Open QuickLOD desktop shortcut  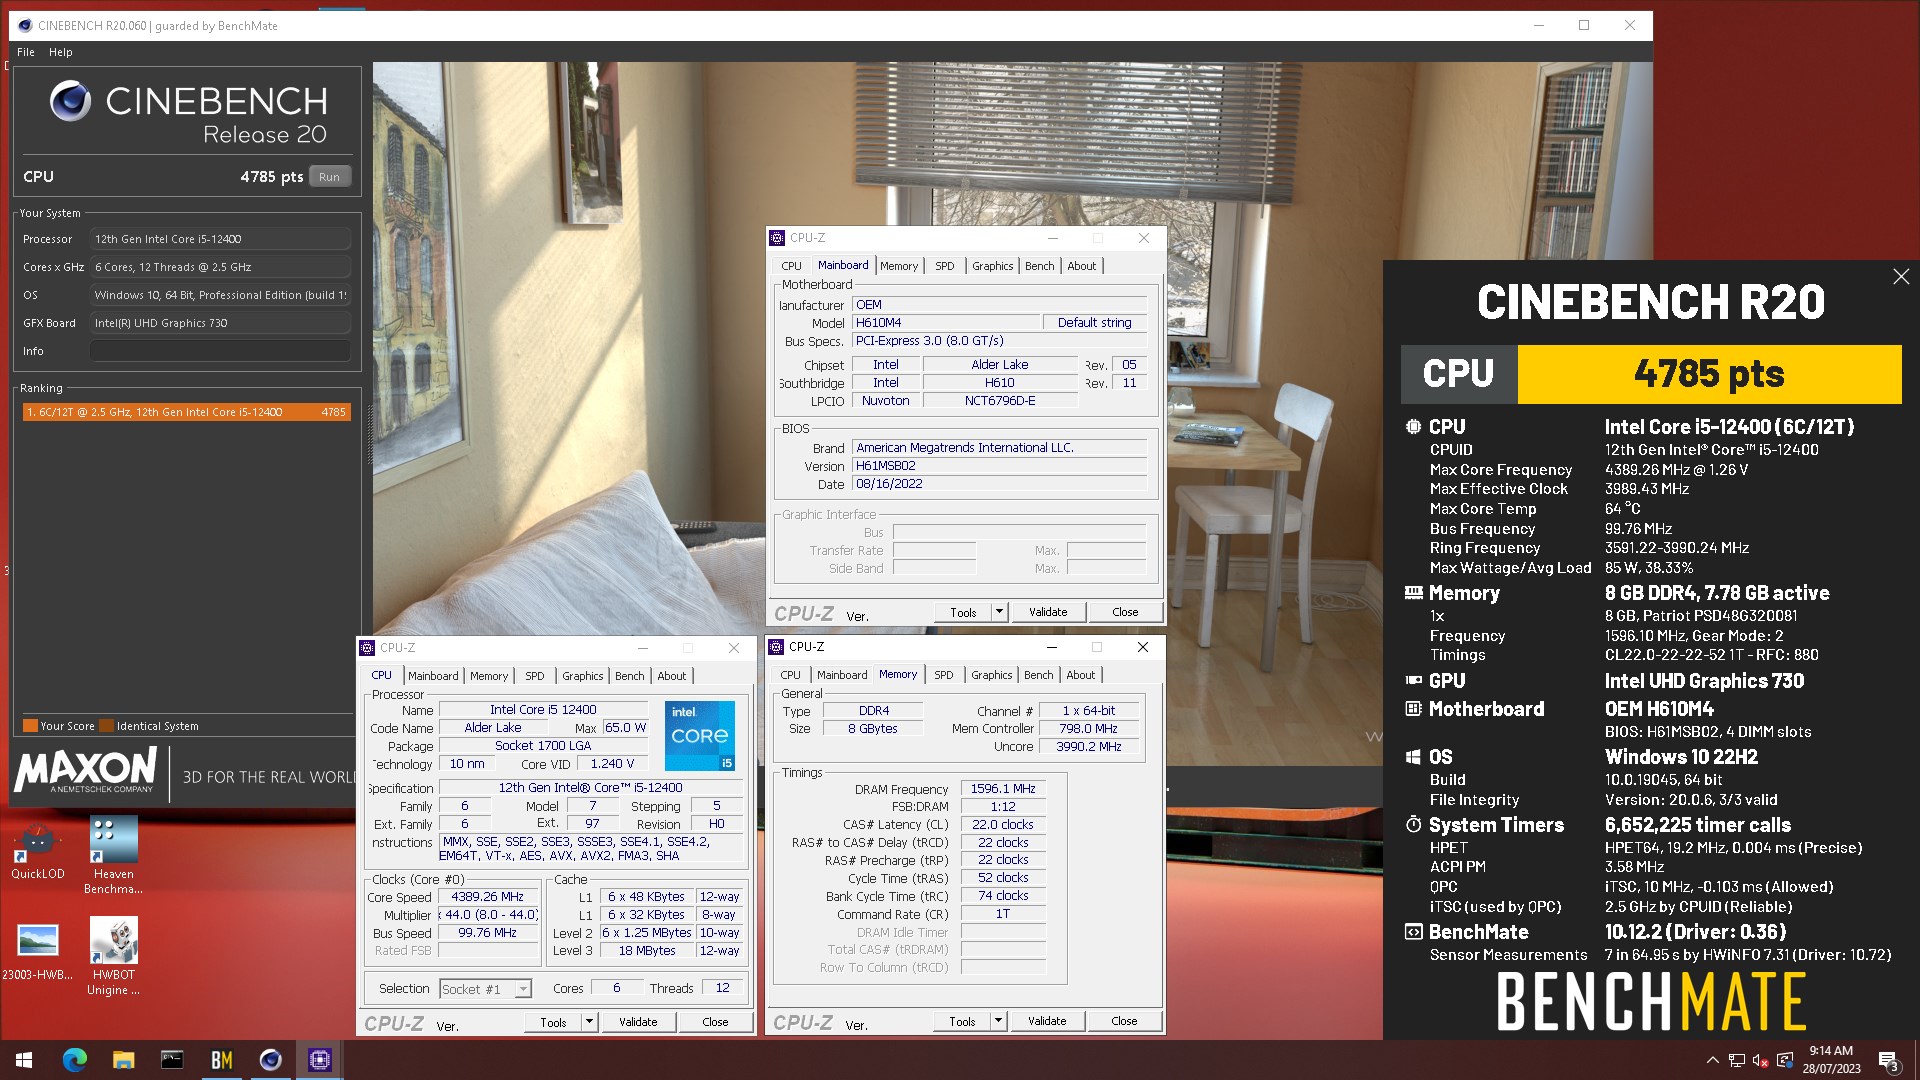[x=38, y=852]
